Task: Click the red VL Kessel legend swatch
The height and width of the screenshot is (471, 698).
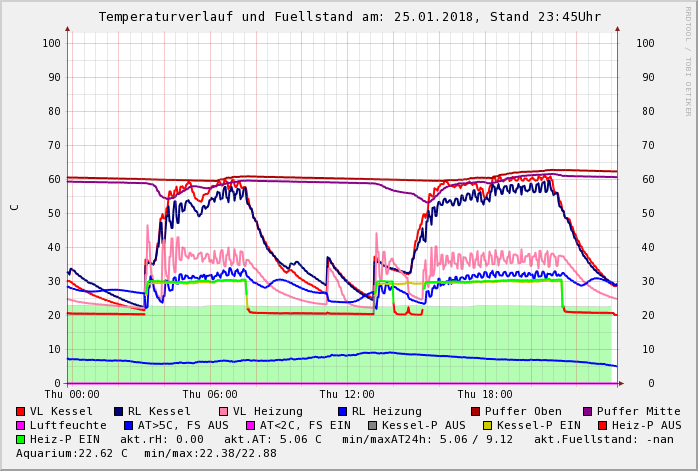Action: coord(21,412)
